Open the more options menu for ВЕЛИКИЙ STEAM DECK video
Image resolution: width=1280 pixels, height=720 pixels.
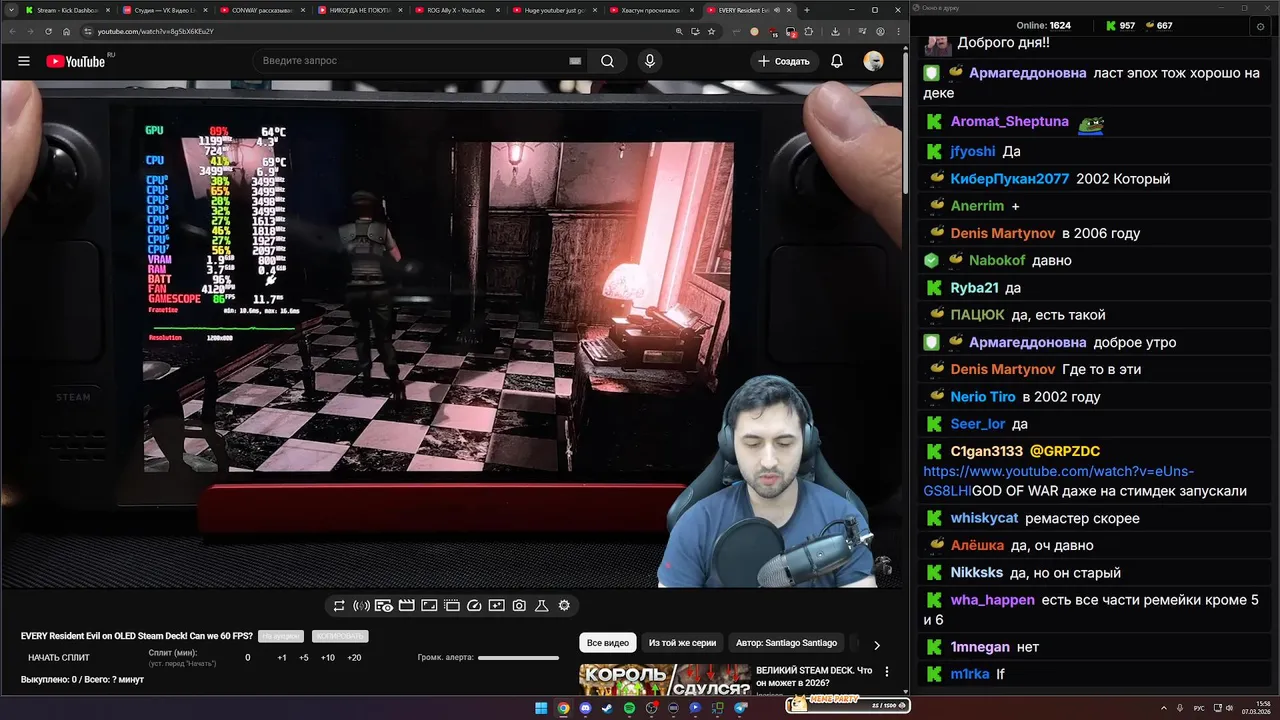click(887, 672)
